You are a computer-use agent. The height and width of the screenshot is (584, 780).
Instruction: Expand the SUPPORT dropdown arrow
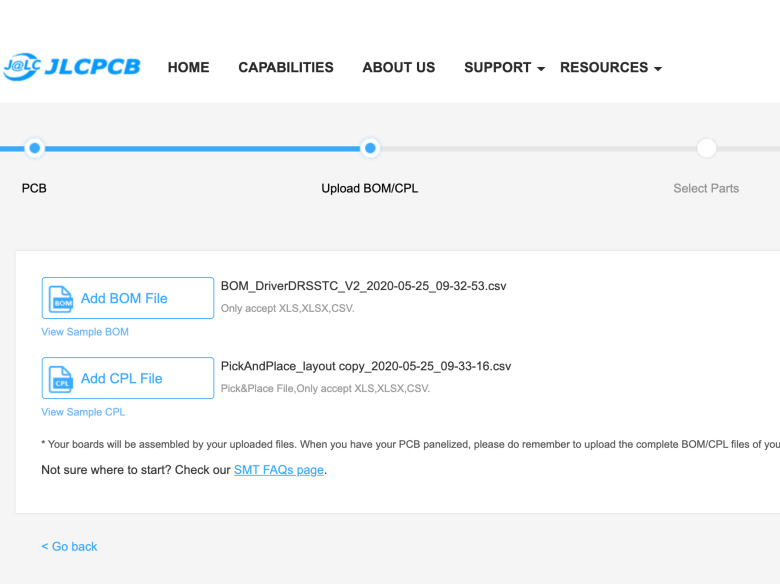point(541,69)
